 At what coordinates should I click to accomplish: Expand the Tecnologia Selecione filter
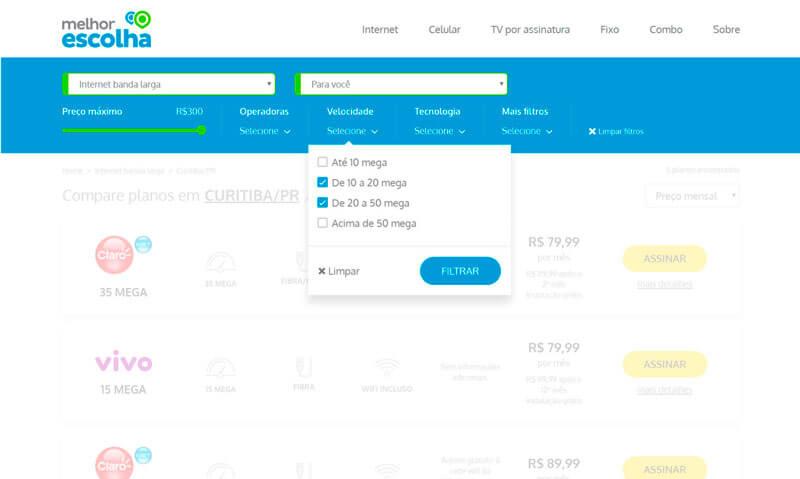[439, 131]
